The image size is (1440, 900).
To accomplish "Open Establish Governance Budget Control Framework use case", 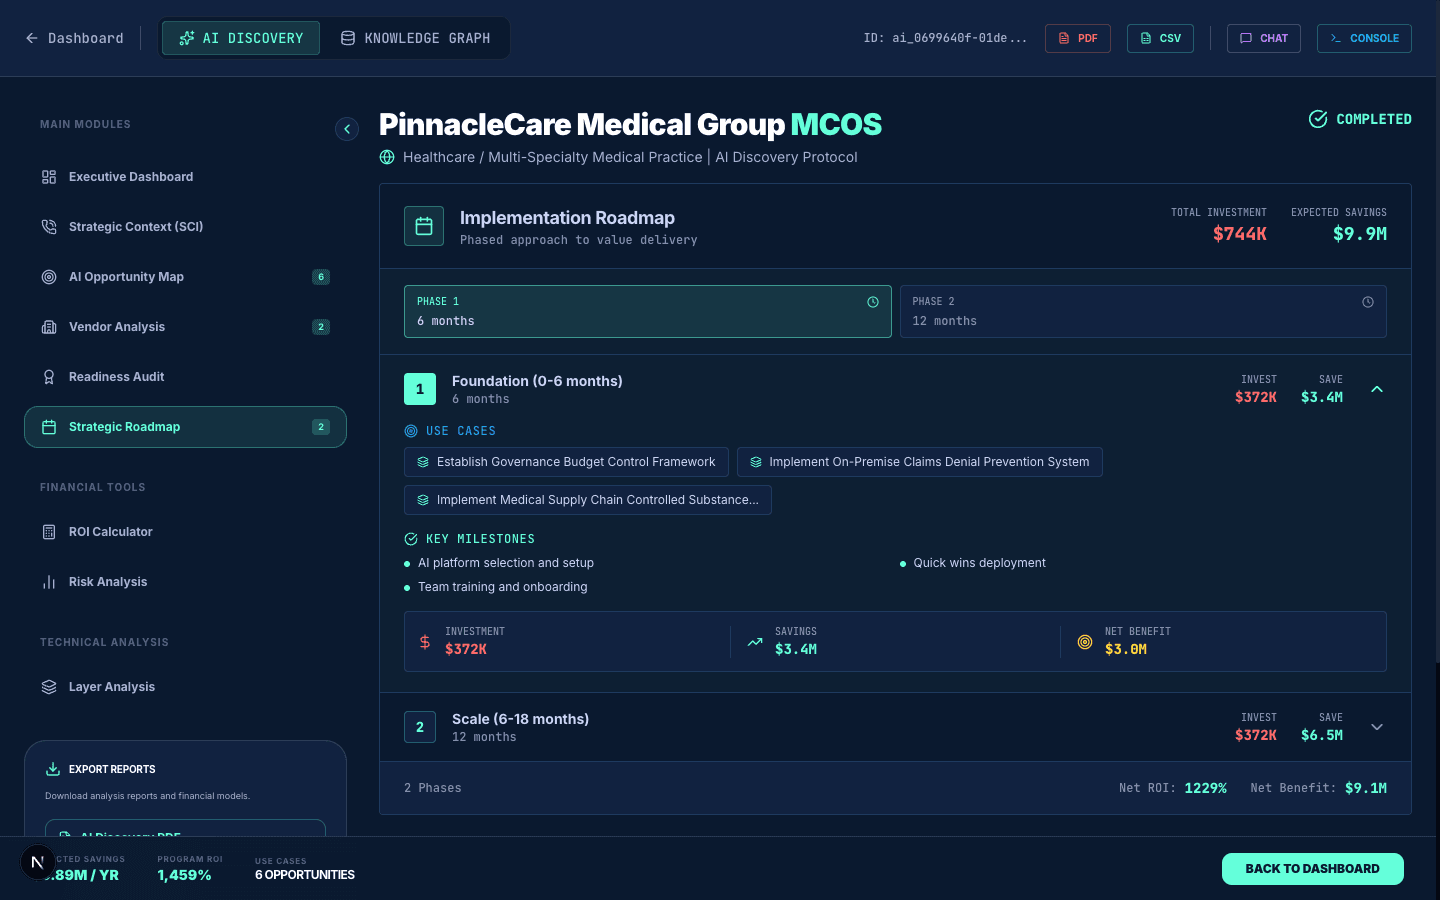I will pyautogui.click(x=566, y=462).
